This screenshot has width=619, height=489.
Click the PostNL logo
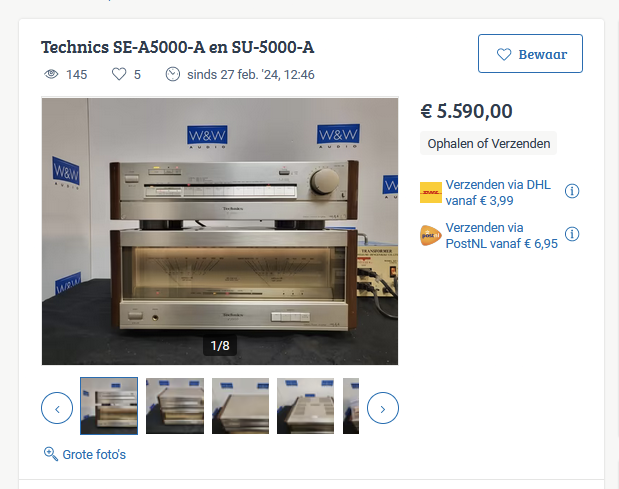click(x=431, y=236)
